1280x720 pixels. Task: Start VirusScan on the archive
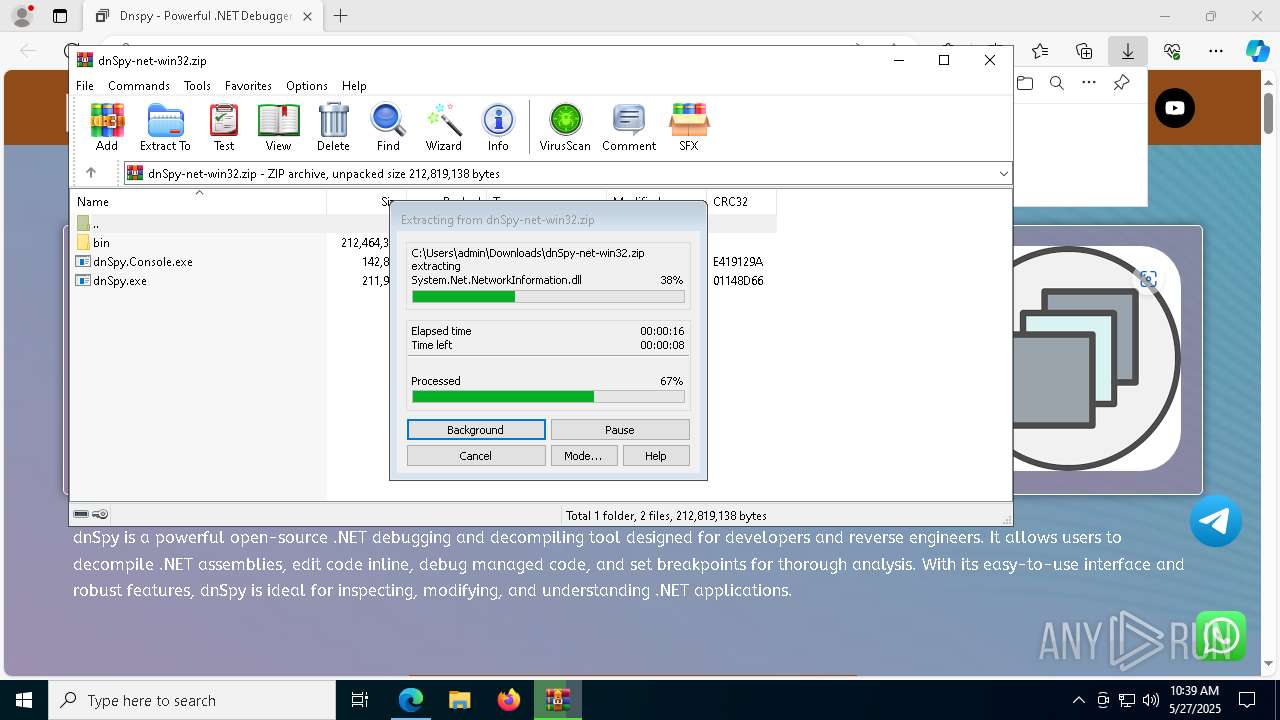pyautogui.click(x=565, y=127)
